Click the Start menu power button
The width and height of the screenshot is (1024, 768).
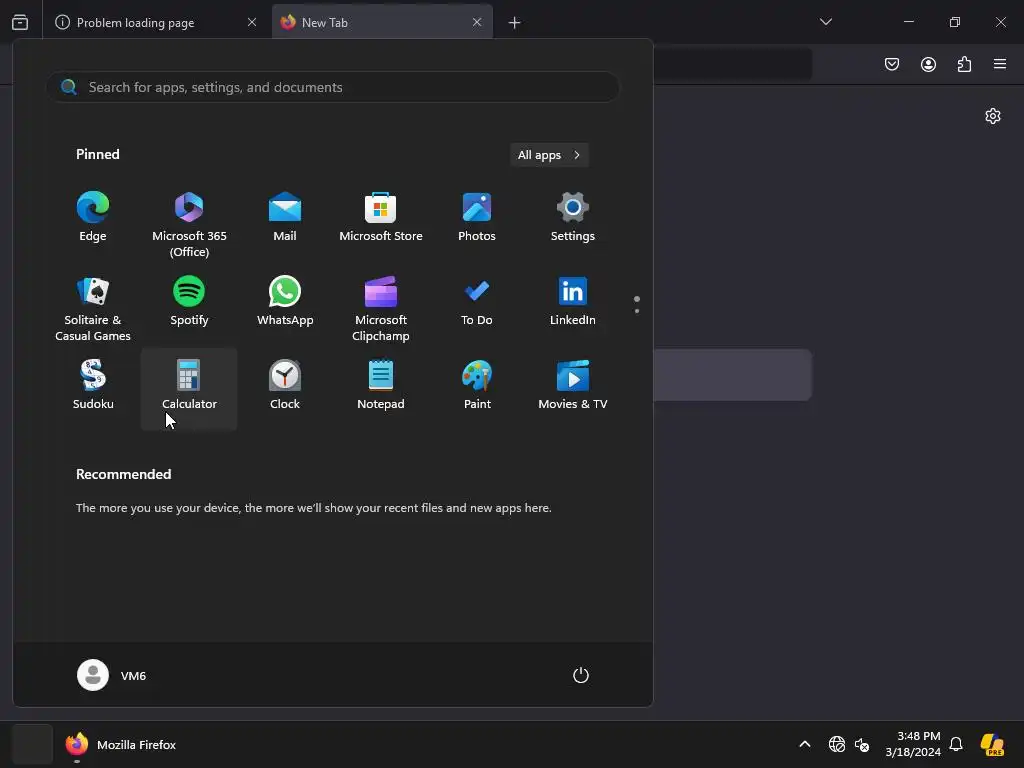tap(581, 675)
